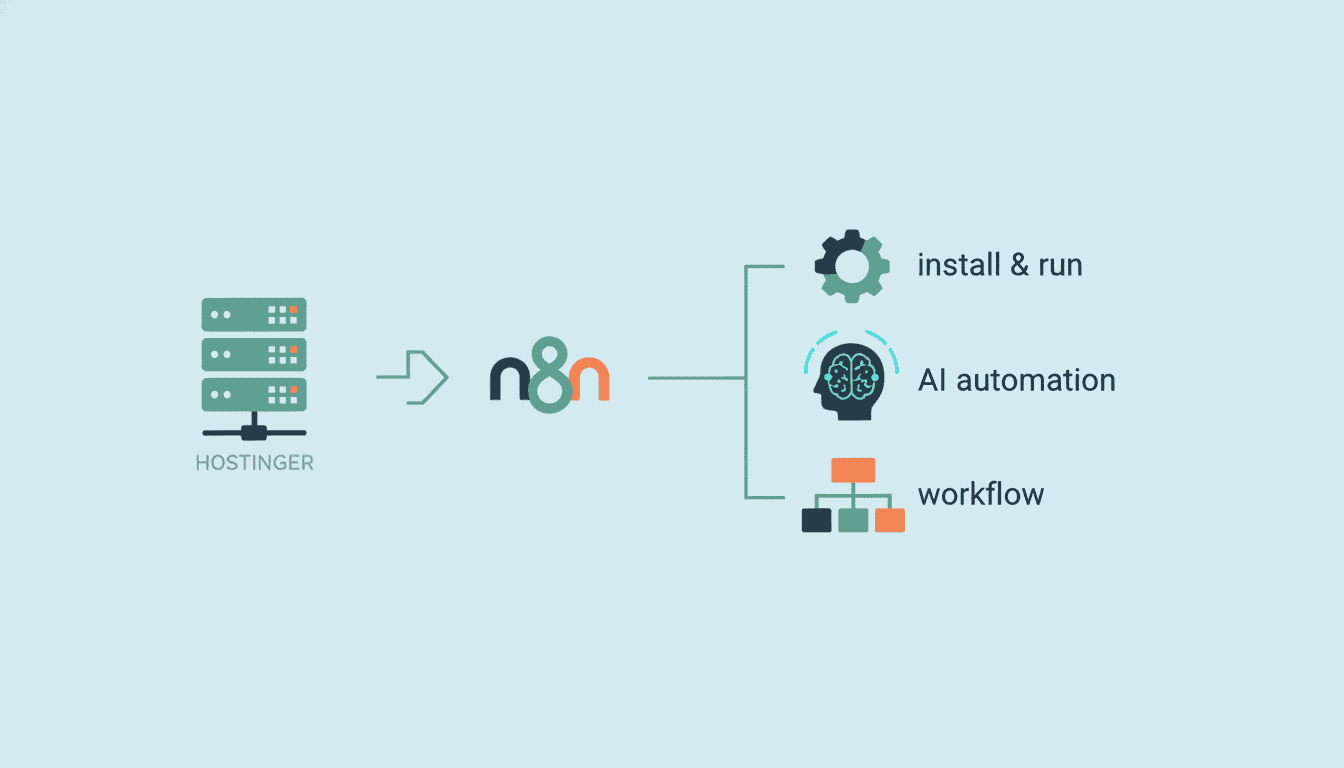This screenshot has width=1344, height=768.
Task: Click the workflow flowchart icon
Action: tap(851, 495)
